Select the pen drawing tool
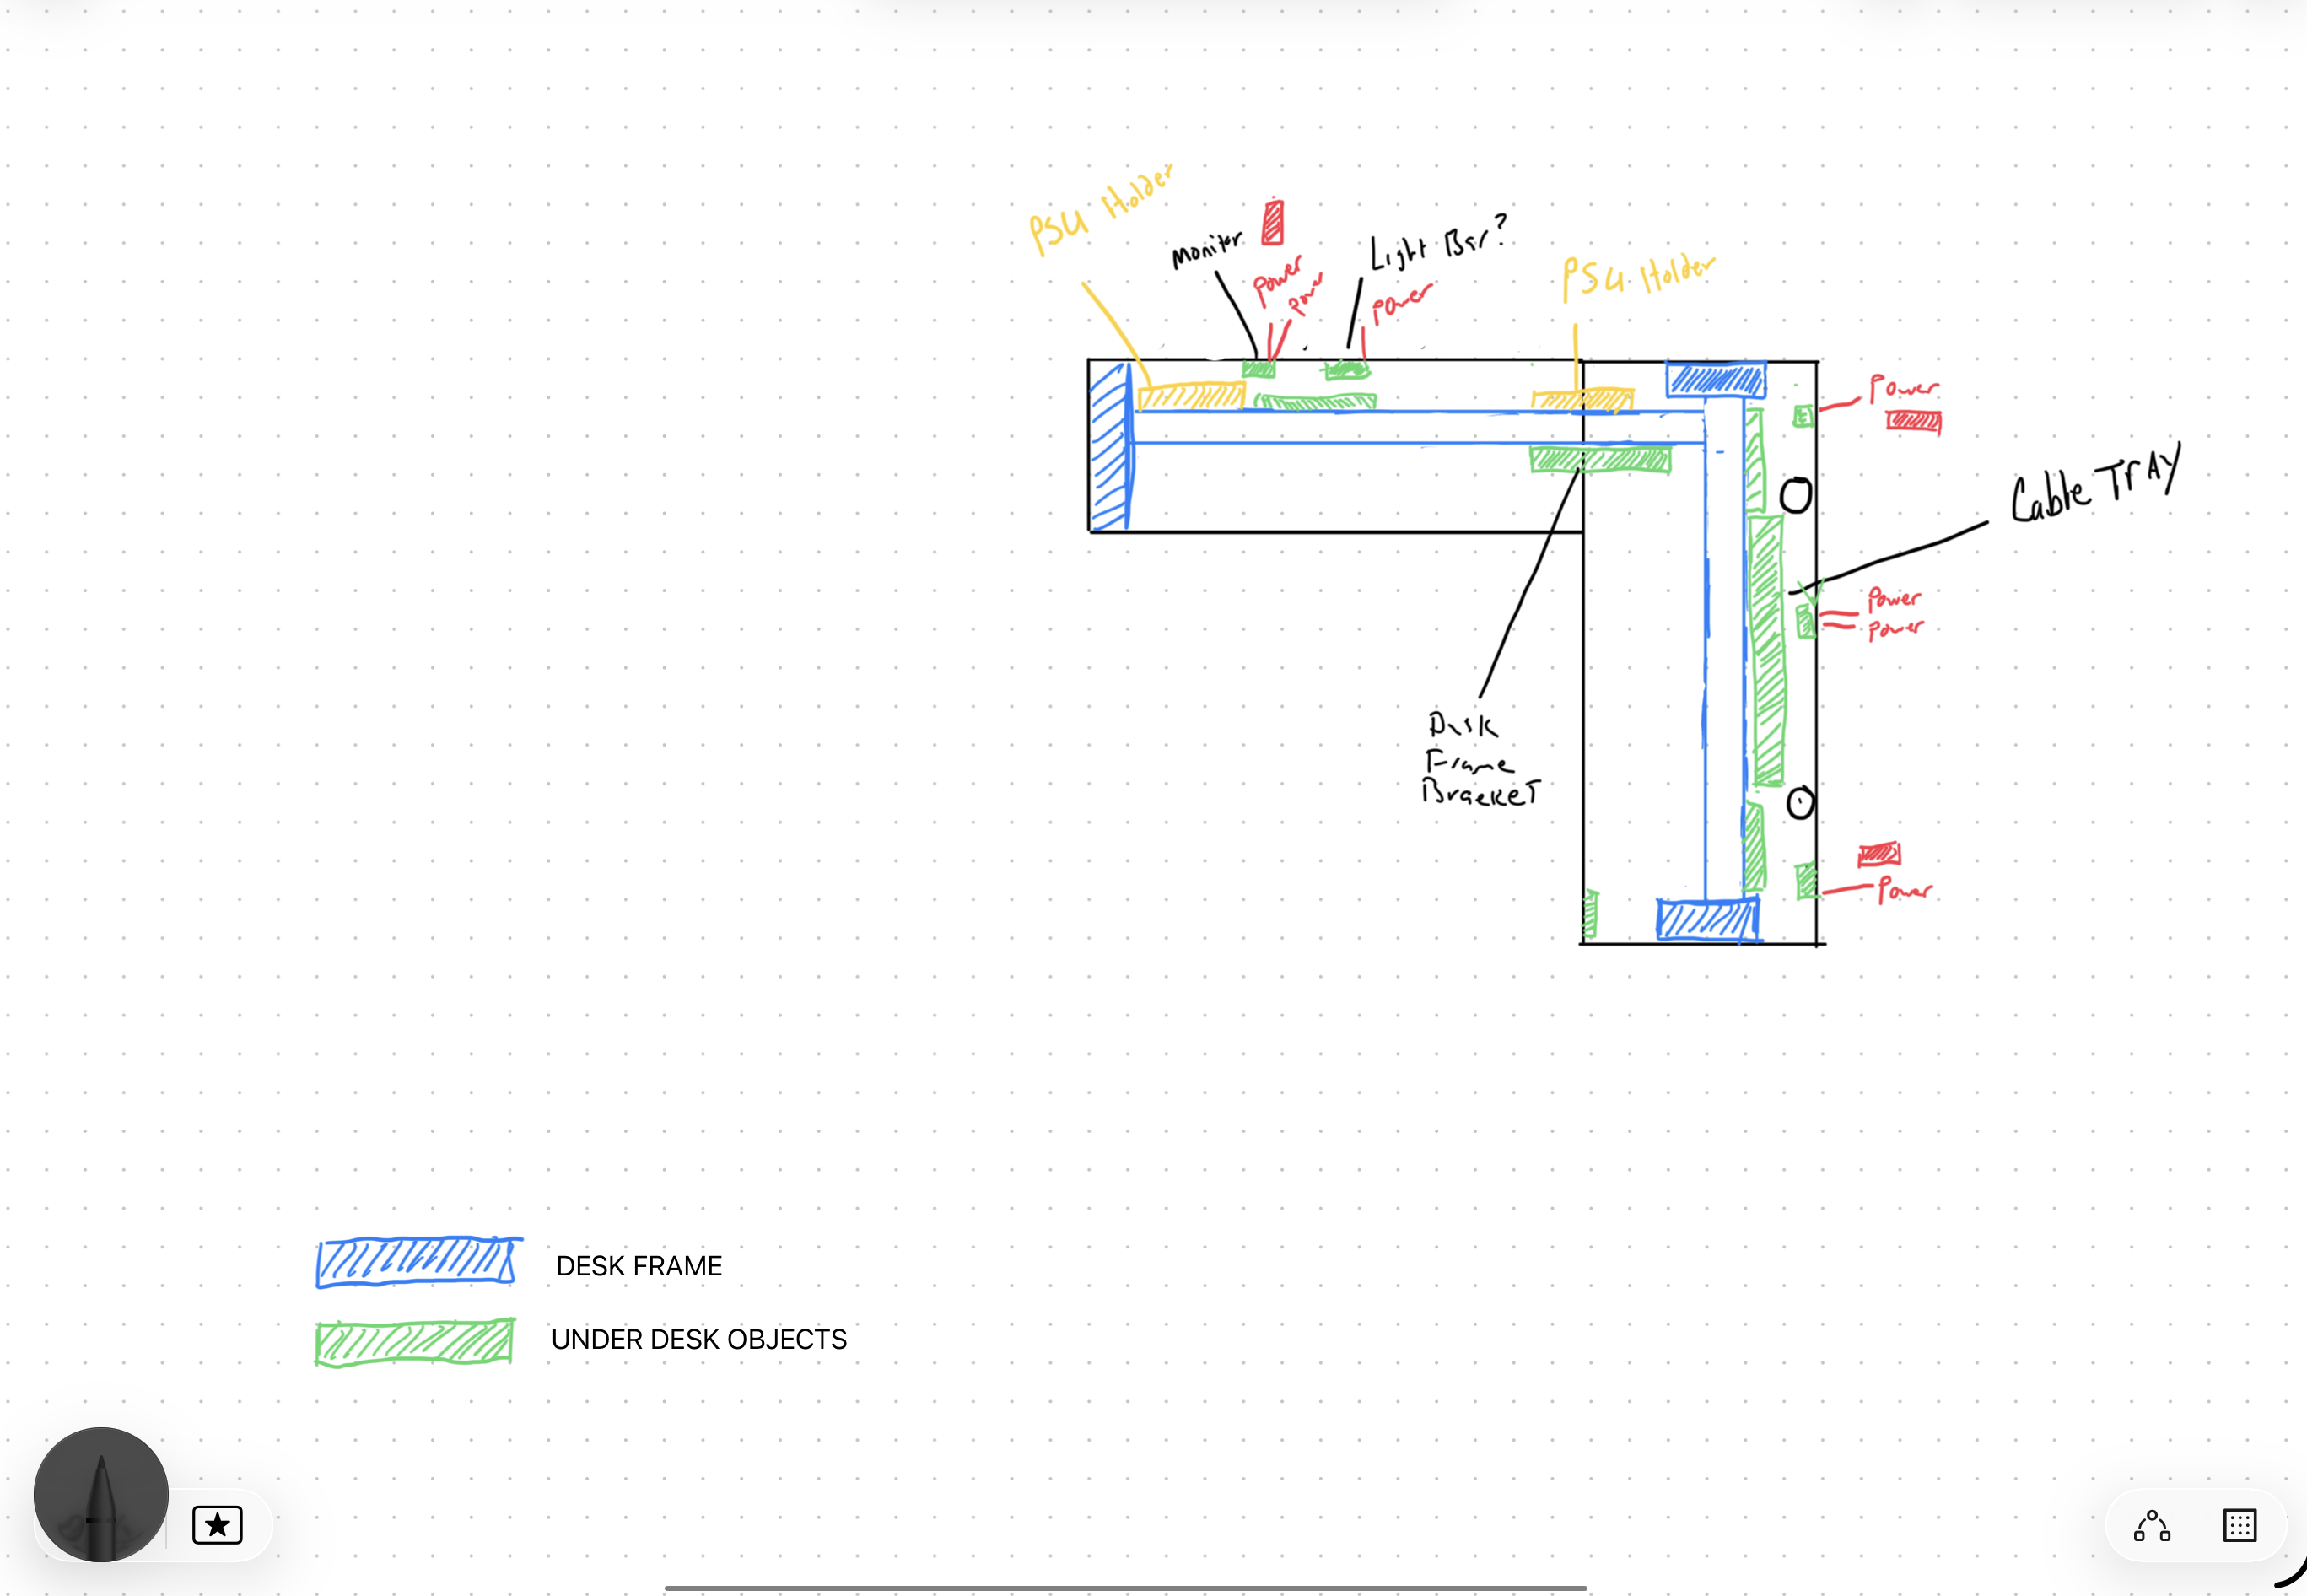The image size is (2307, 1596). 100,1493
